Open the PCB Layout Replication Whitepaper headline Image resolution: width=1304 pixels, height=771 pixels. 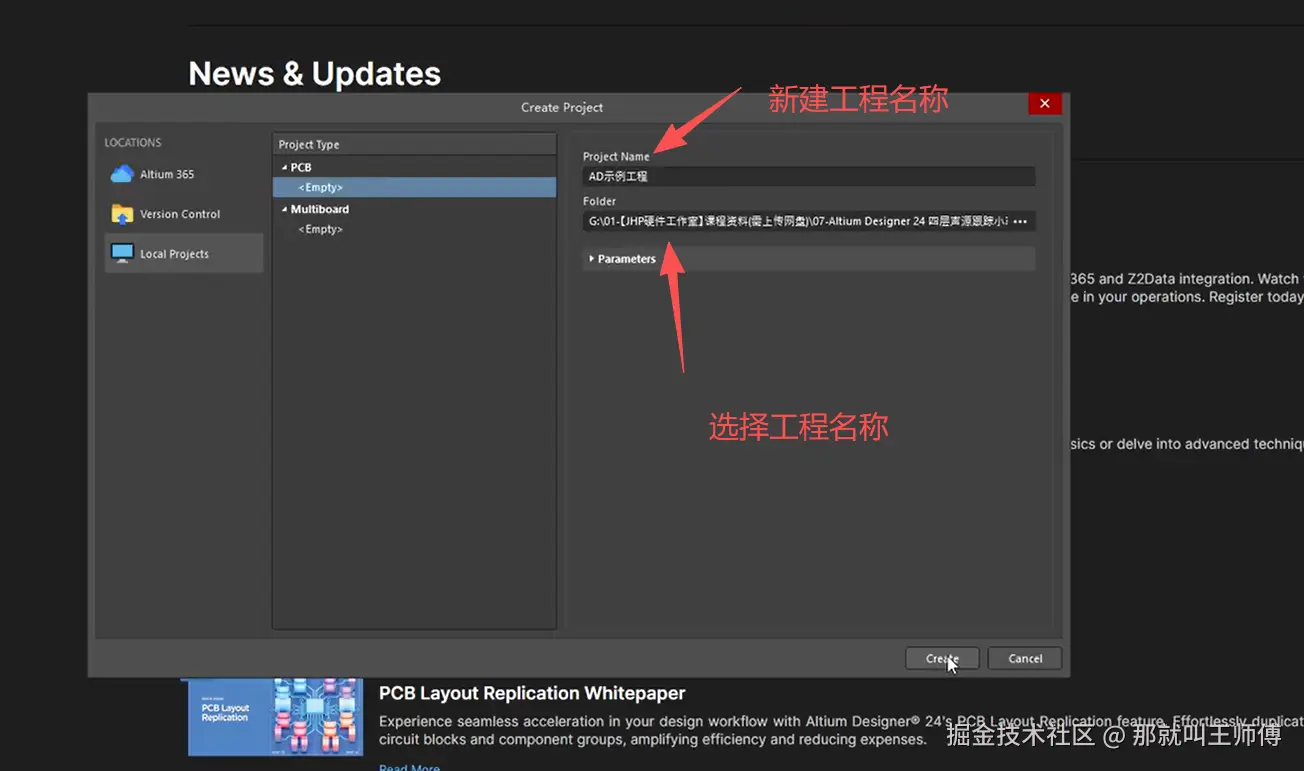click(532, 693)
